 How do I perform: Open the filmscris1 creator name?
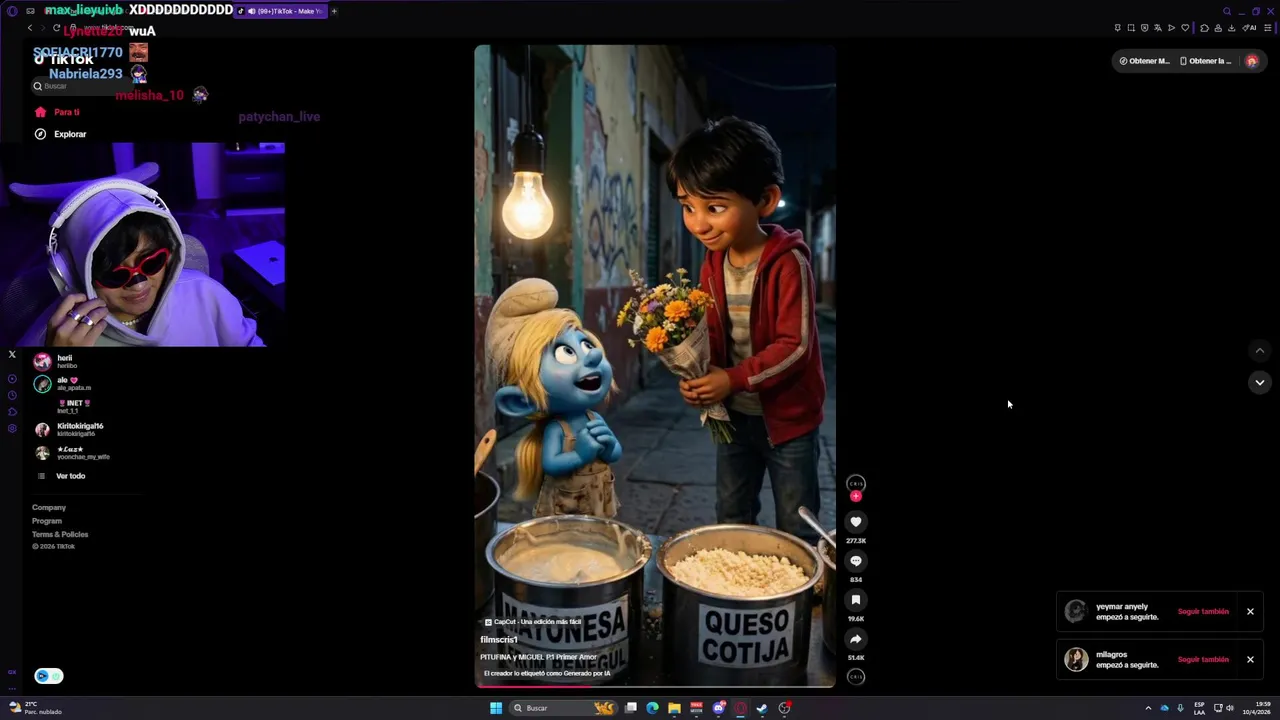499,640
